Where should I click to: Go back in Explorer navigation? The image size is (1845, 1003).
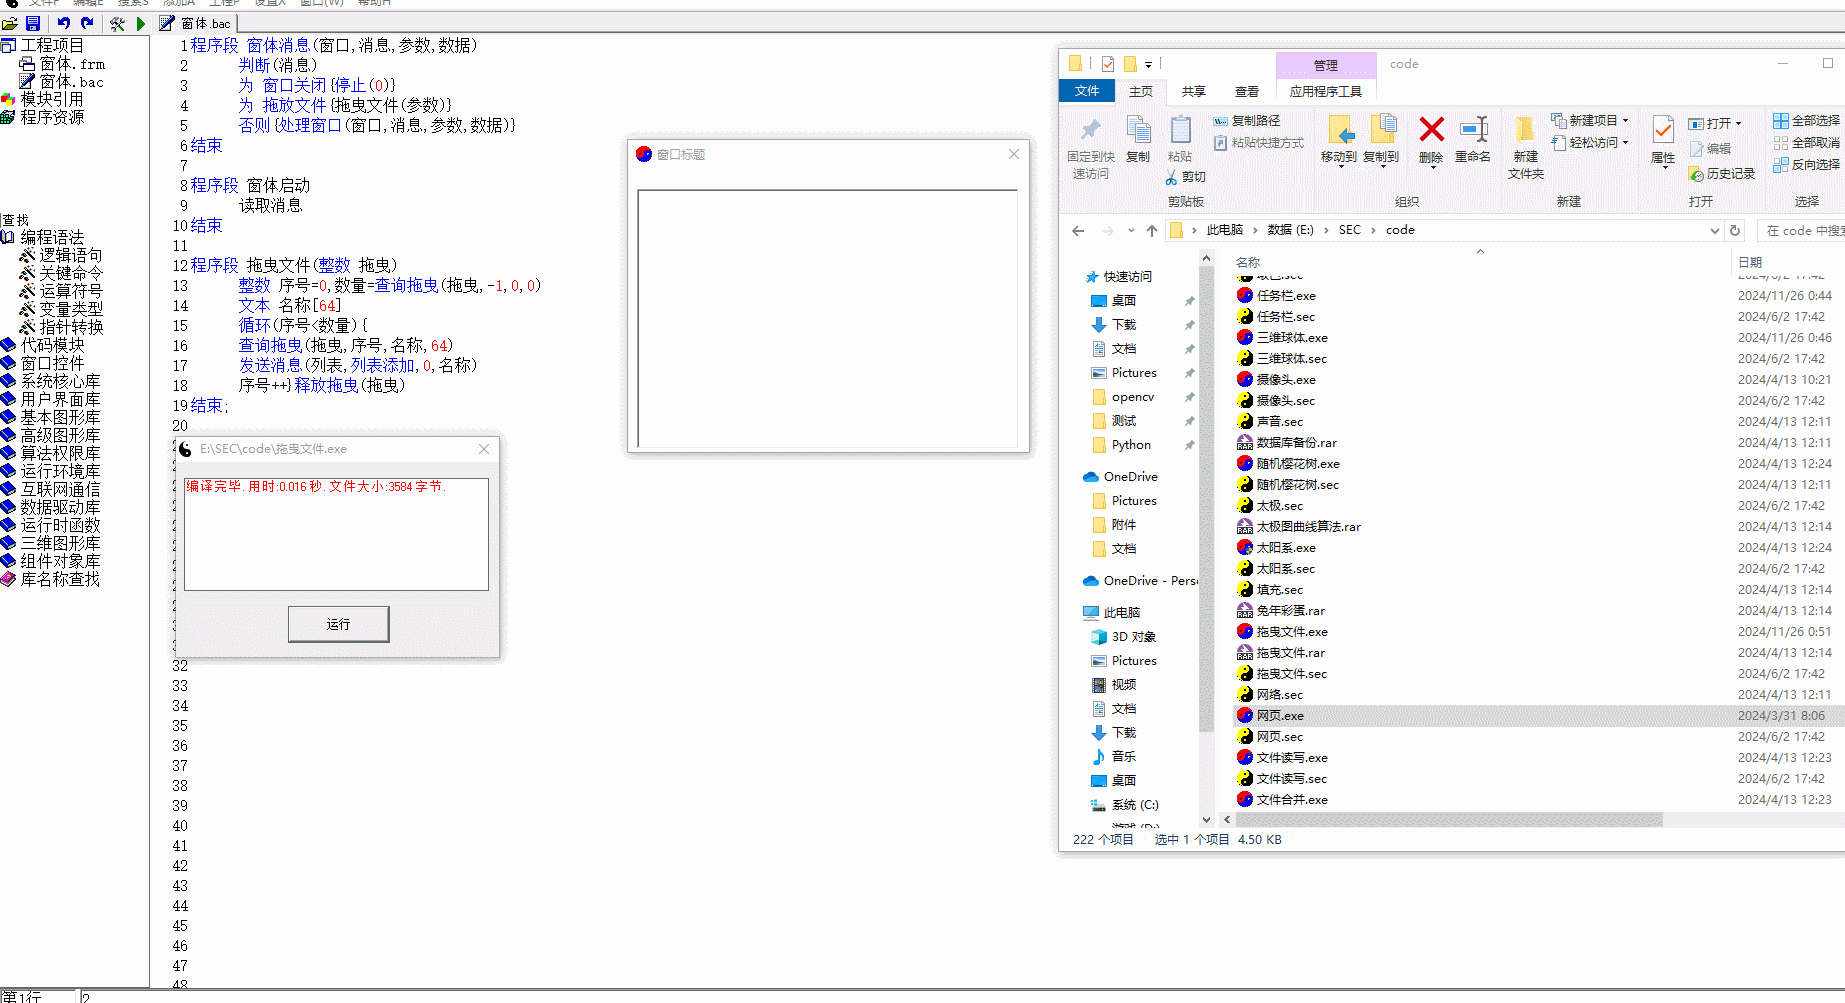1078,231
